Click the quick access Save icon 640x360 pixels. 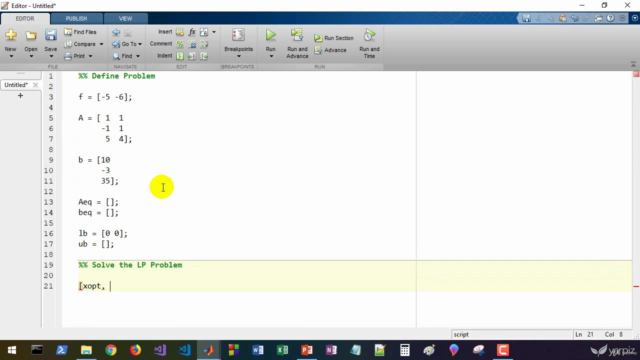pyautogui.click(x=527, y=18)
